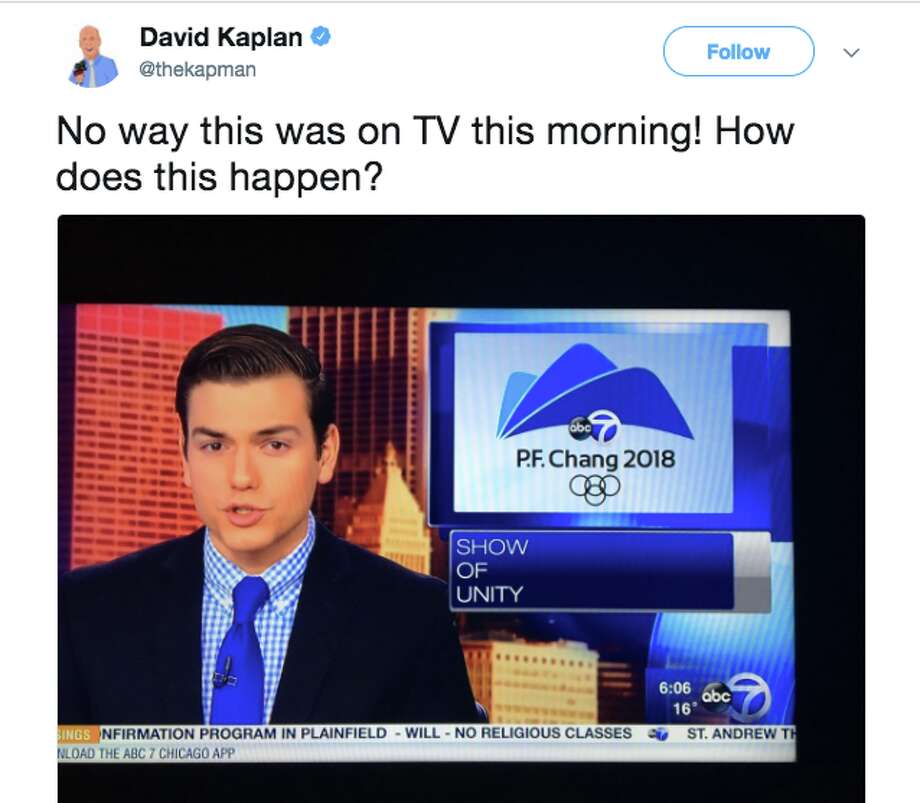Follow David Kaplan's account
Image resolution: width=920 pixels, height=803 pixels.
(x=738, y=52)
